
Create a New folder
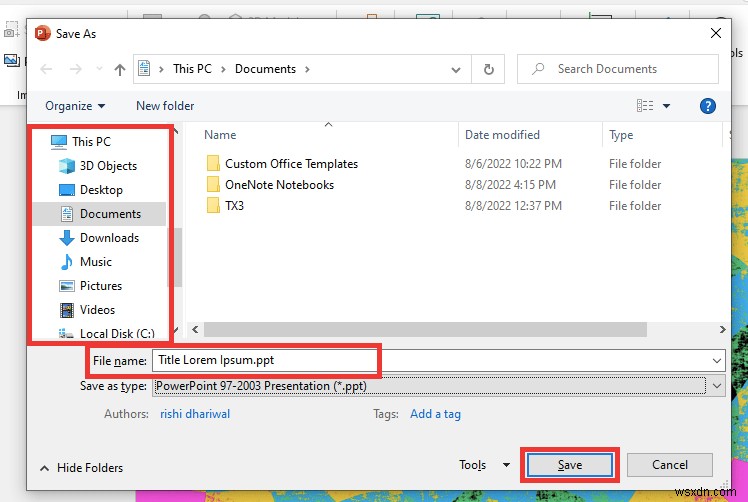pyautogui.click(x=165, y=105)
